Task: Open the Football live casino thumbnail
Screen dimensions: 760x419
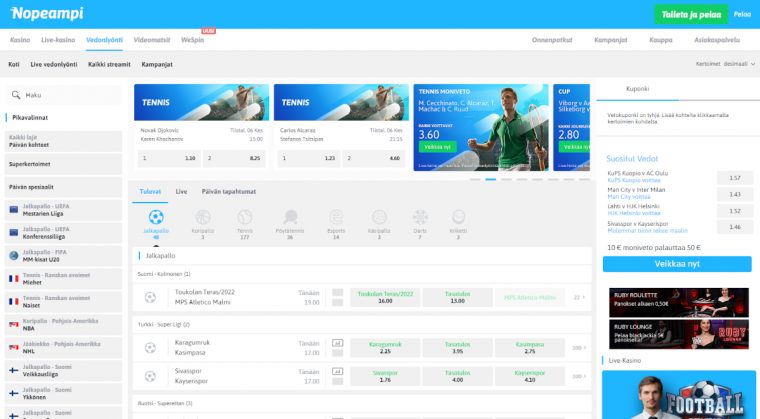Action: pyautogui.click(x=679, y=395)
